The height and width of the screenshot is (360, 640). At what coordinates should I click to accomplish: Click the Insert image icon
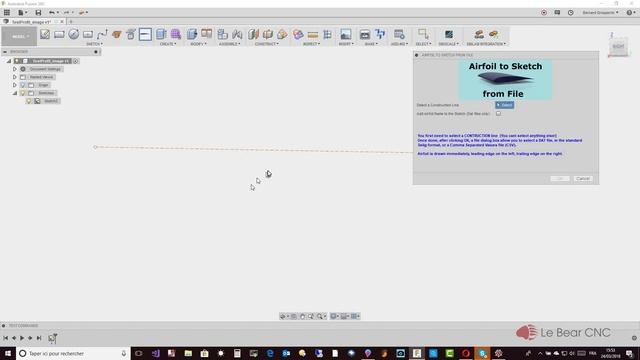346,34
